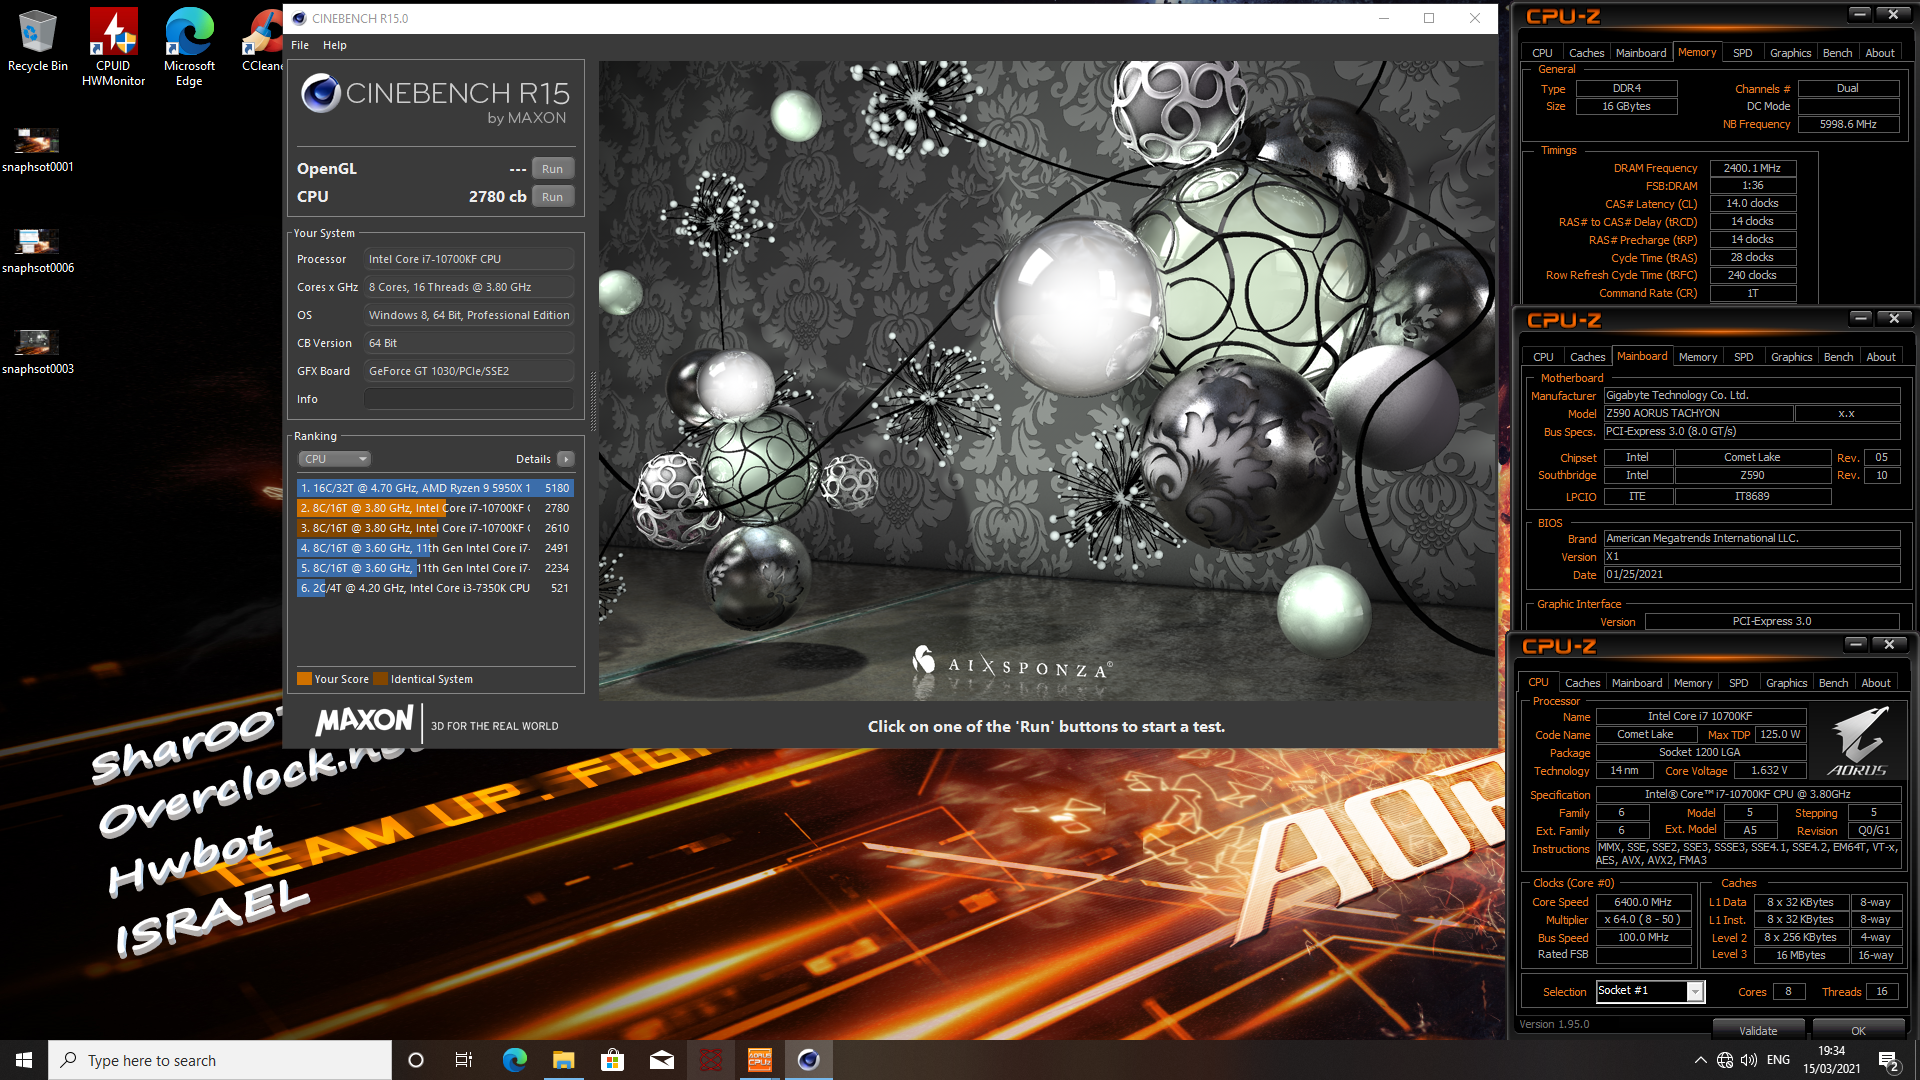Open CPU tab in top CPU-Z window
Image resolution: width=1920 pixels, height=1080 pixels.
pos(1542,53)
